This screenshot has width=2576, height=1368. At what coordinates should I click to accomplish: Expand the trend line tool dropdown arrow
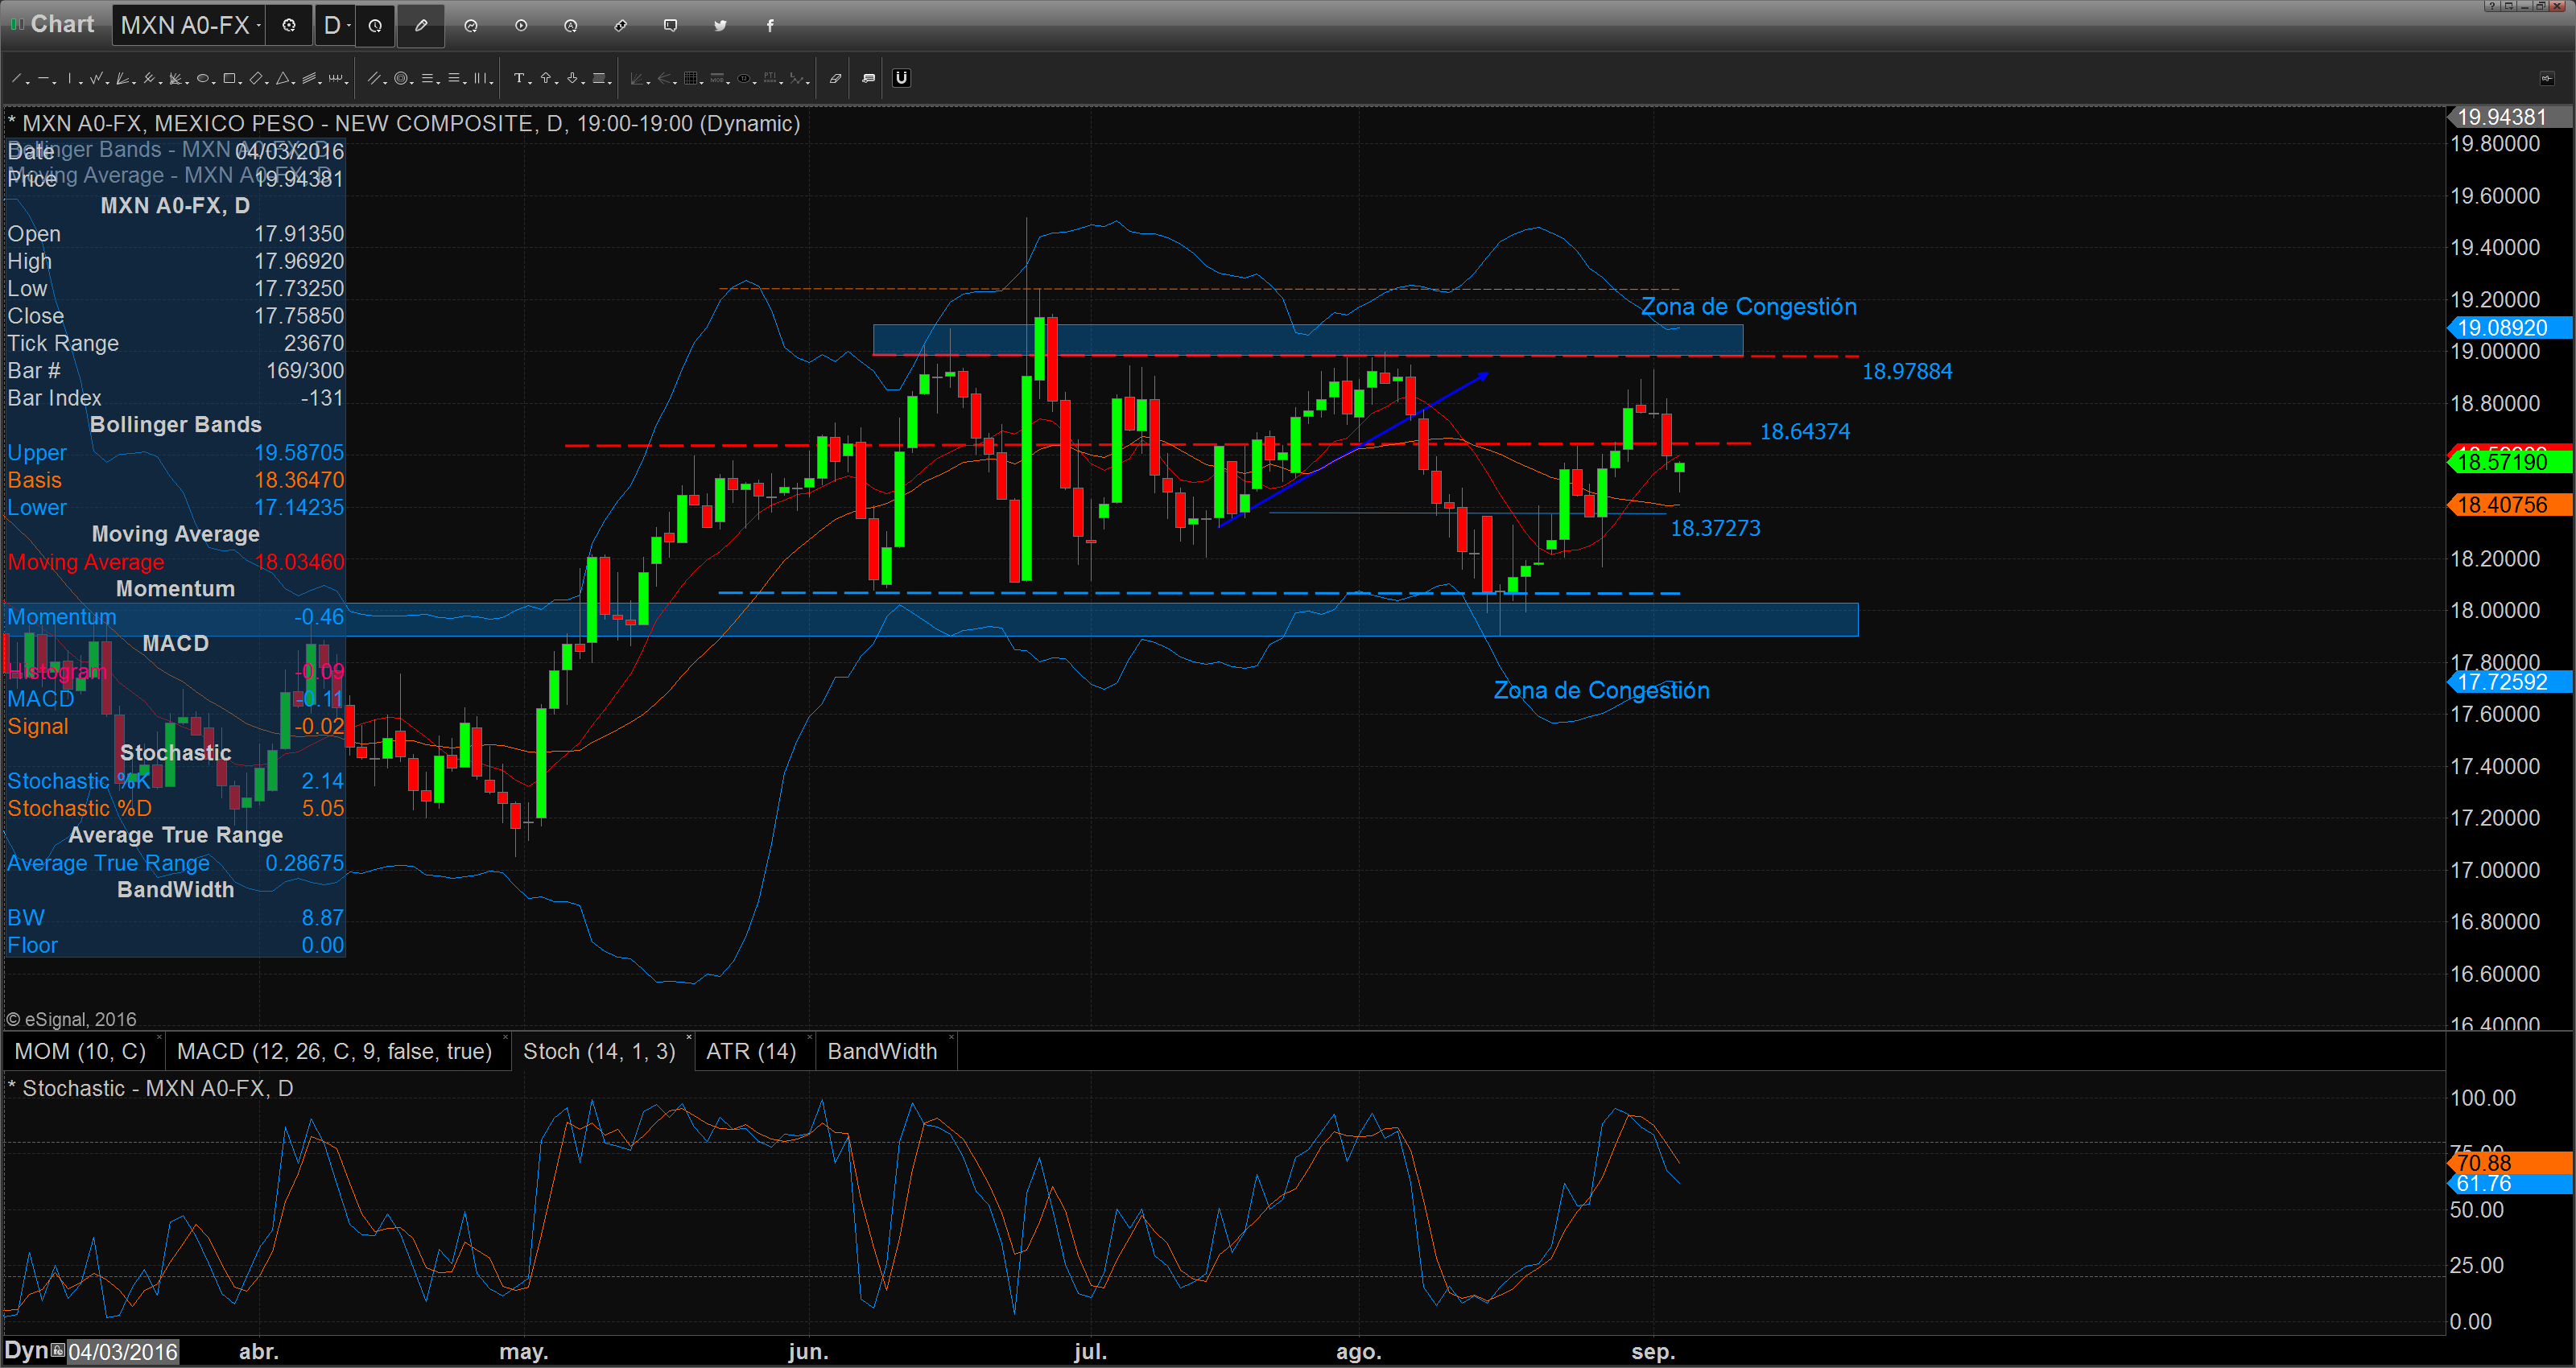[x=28, y=83]
